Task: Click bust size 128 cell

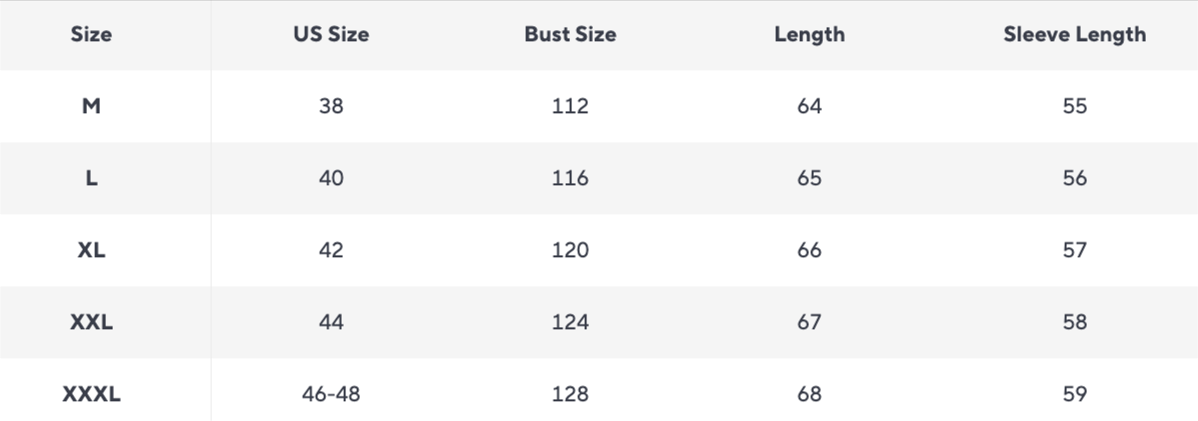Action: click(x=570, y=394)
